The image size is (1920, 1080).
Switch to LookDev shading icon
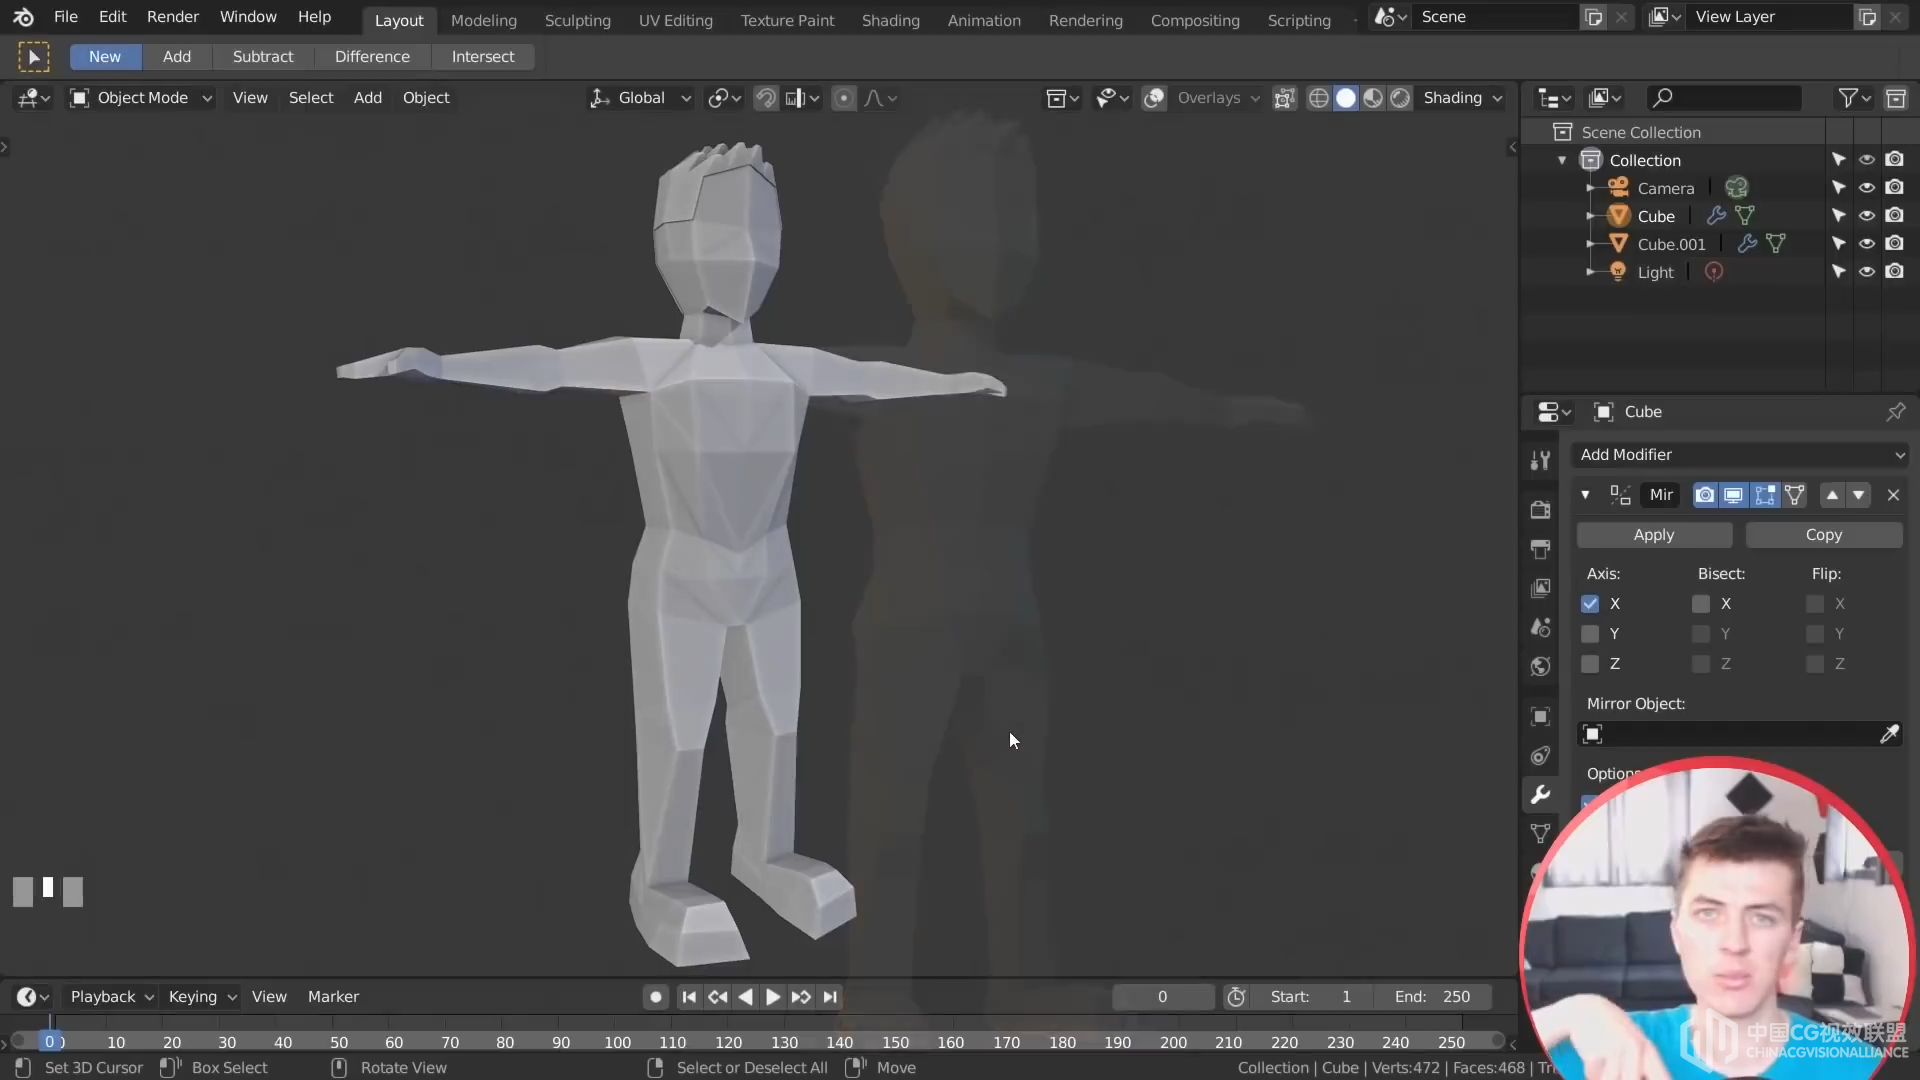[1373, 98]
